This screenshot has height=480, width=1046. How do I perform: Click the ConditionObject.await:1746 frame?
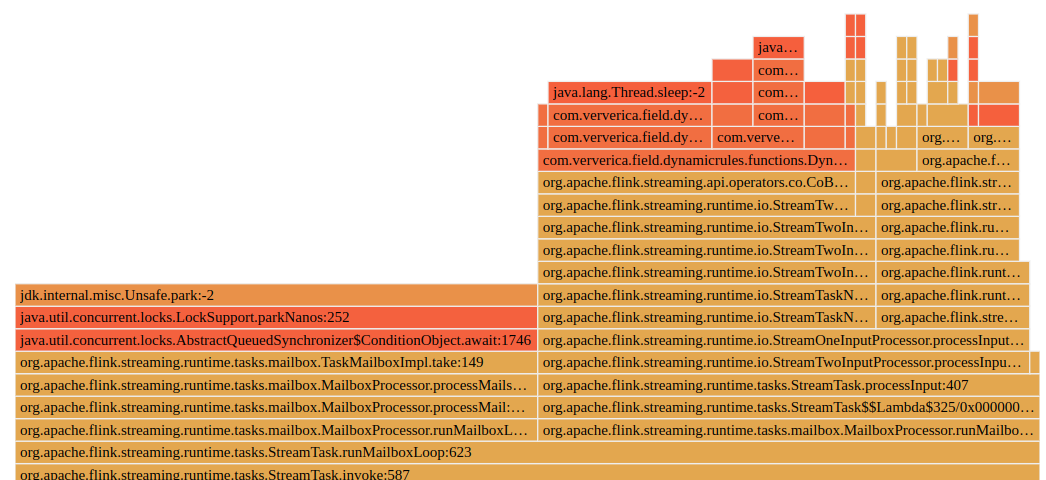coord(276,340)
